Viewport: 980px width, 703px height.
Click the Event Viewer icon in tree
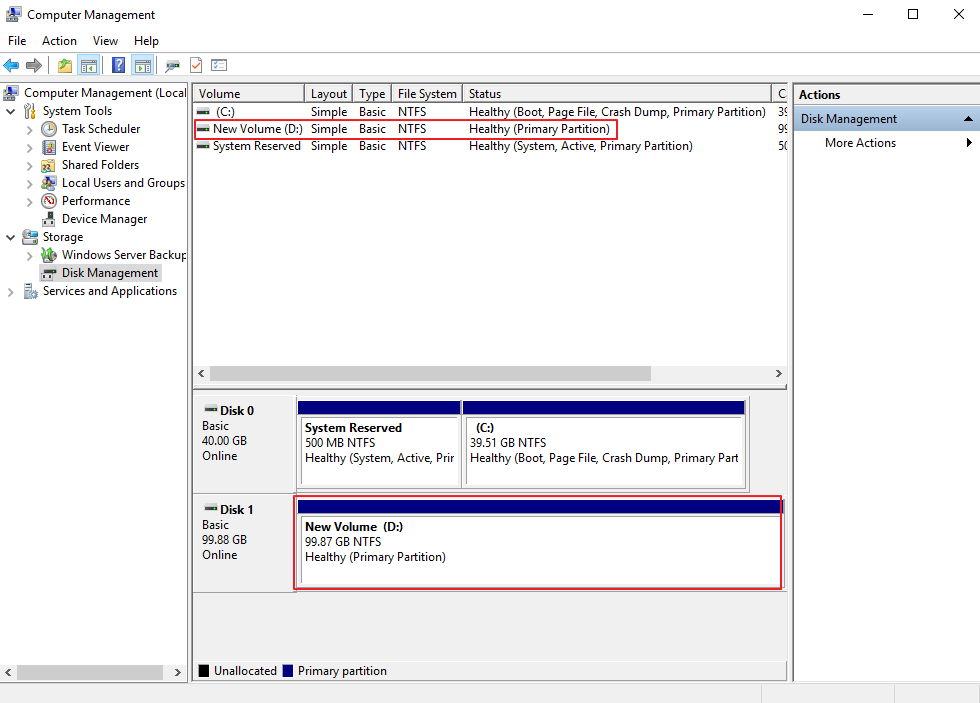point(49,147)
